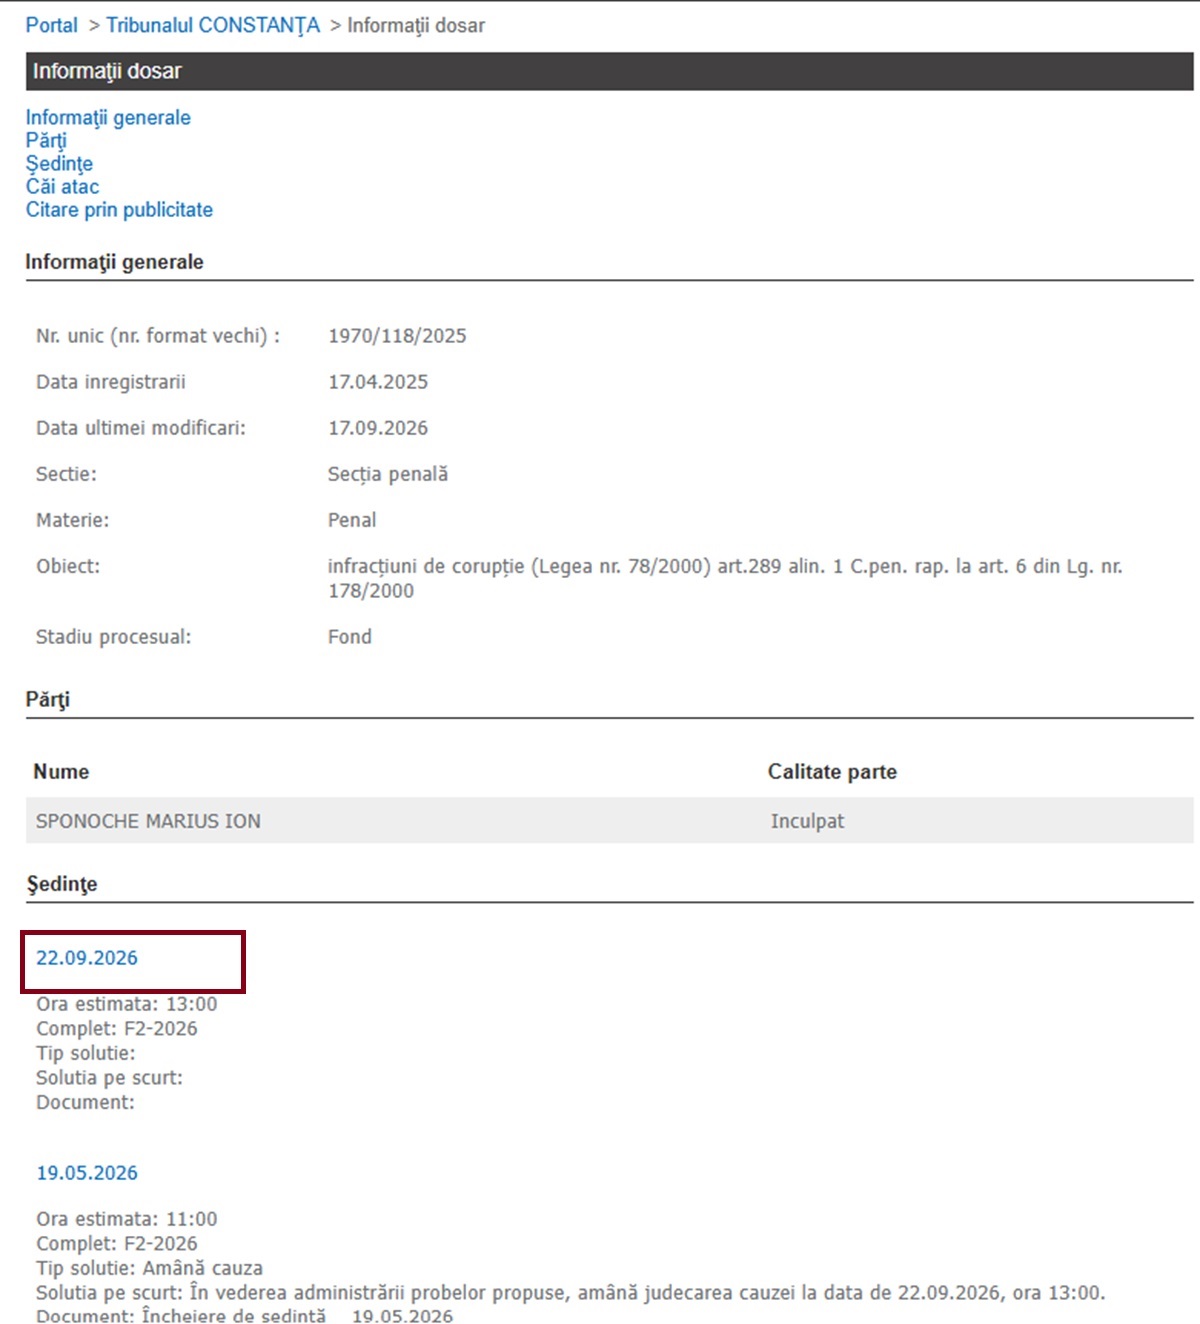This screenshot has width=1200, height=1324.
Task: Select the Calitate parte column header
Action: [832, 772]
